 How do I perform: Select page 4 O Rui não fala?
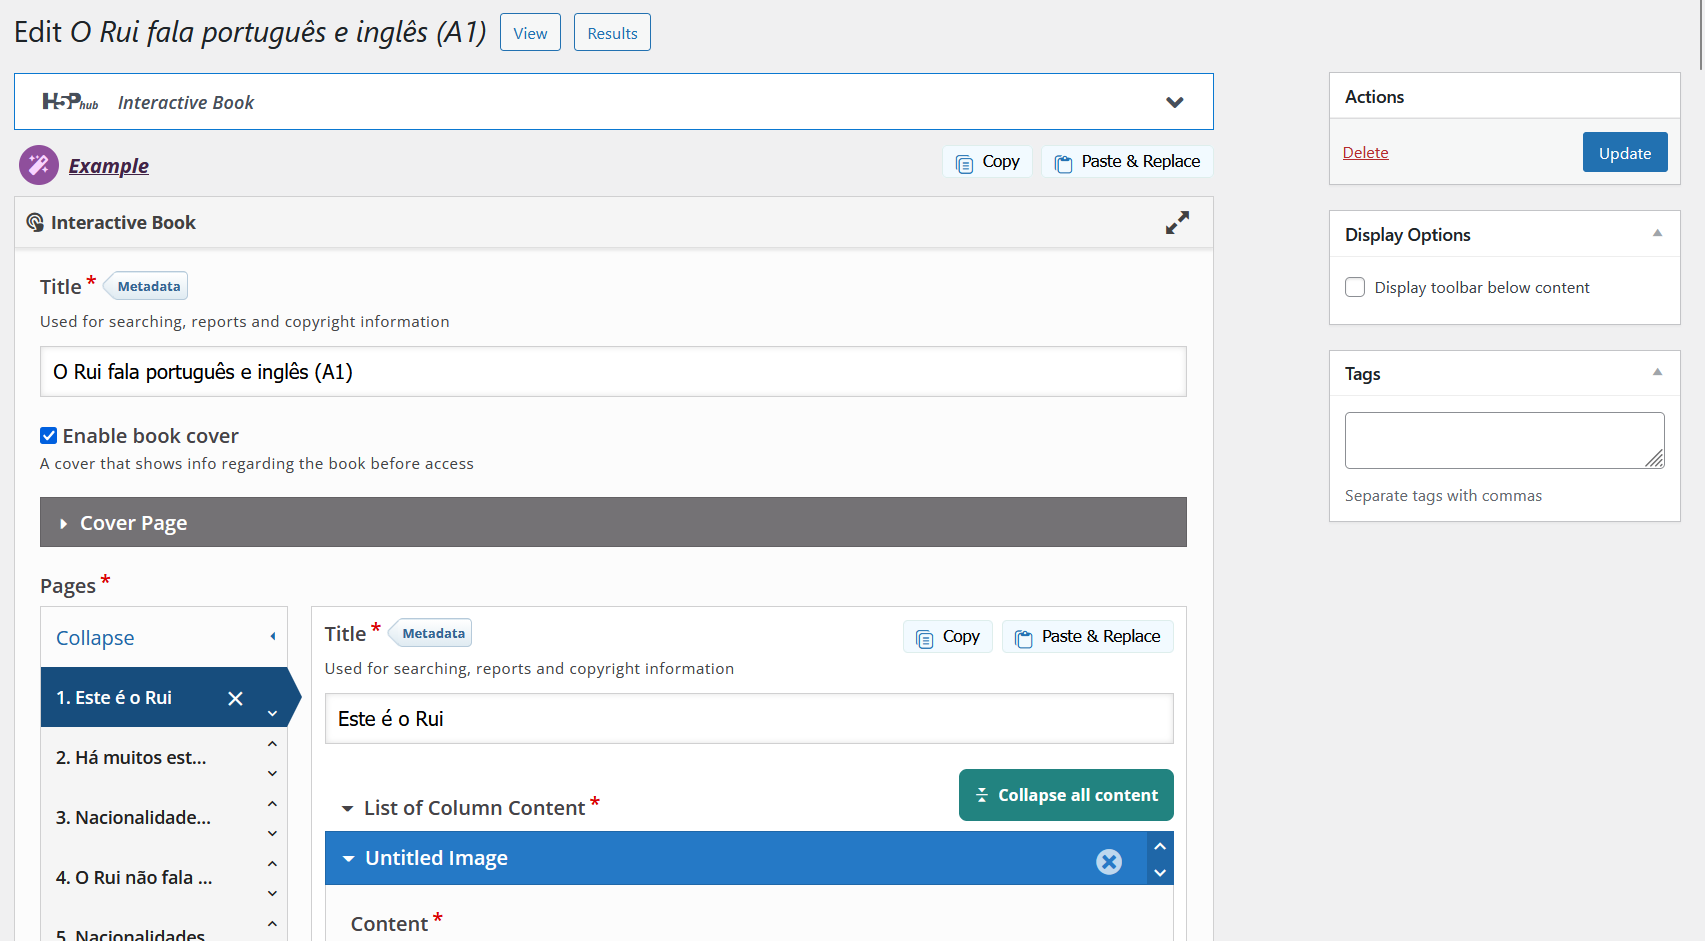(x=134, y=878)
